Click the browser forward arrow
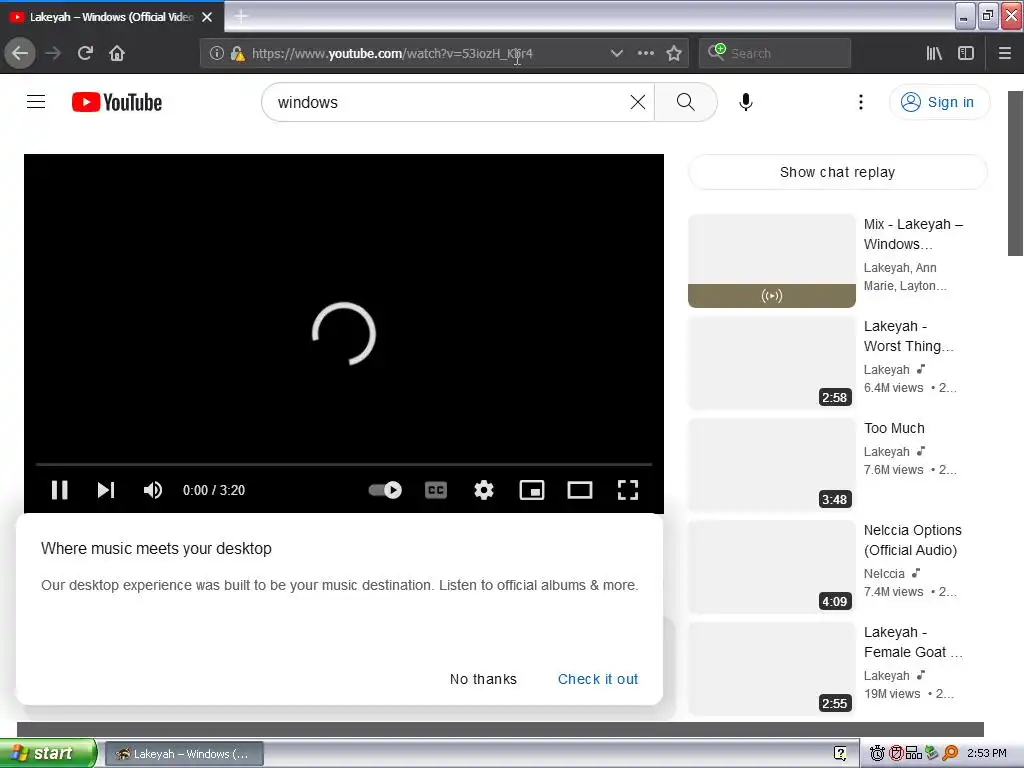 [53, 53]
